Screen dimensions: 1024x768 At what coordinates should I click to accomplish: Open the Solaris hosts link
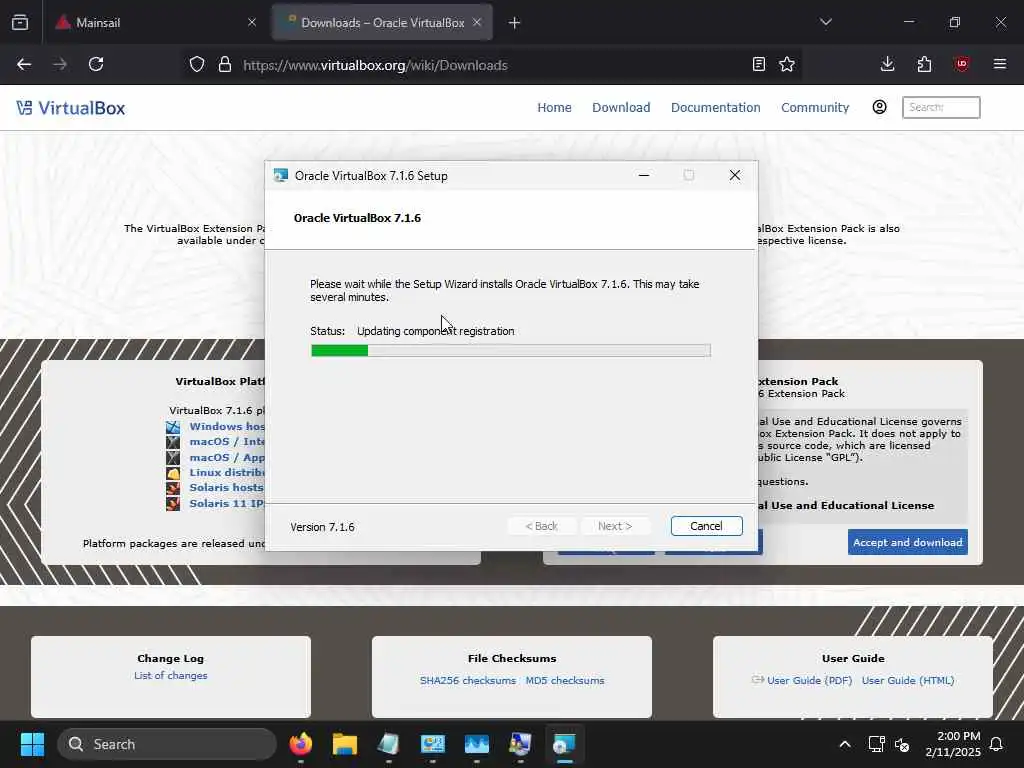click(x=226, y=487)
